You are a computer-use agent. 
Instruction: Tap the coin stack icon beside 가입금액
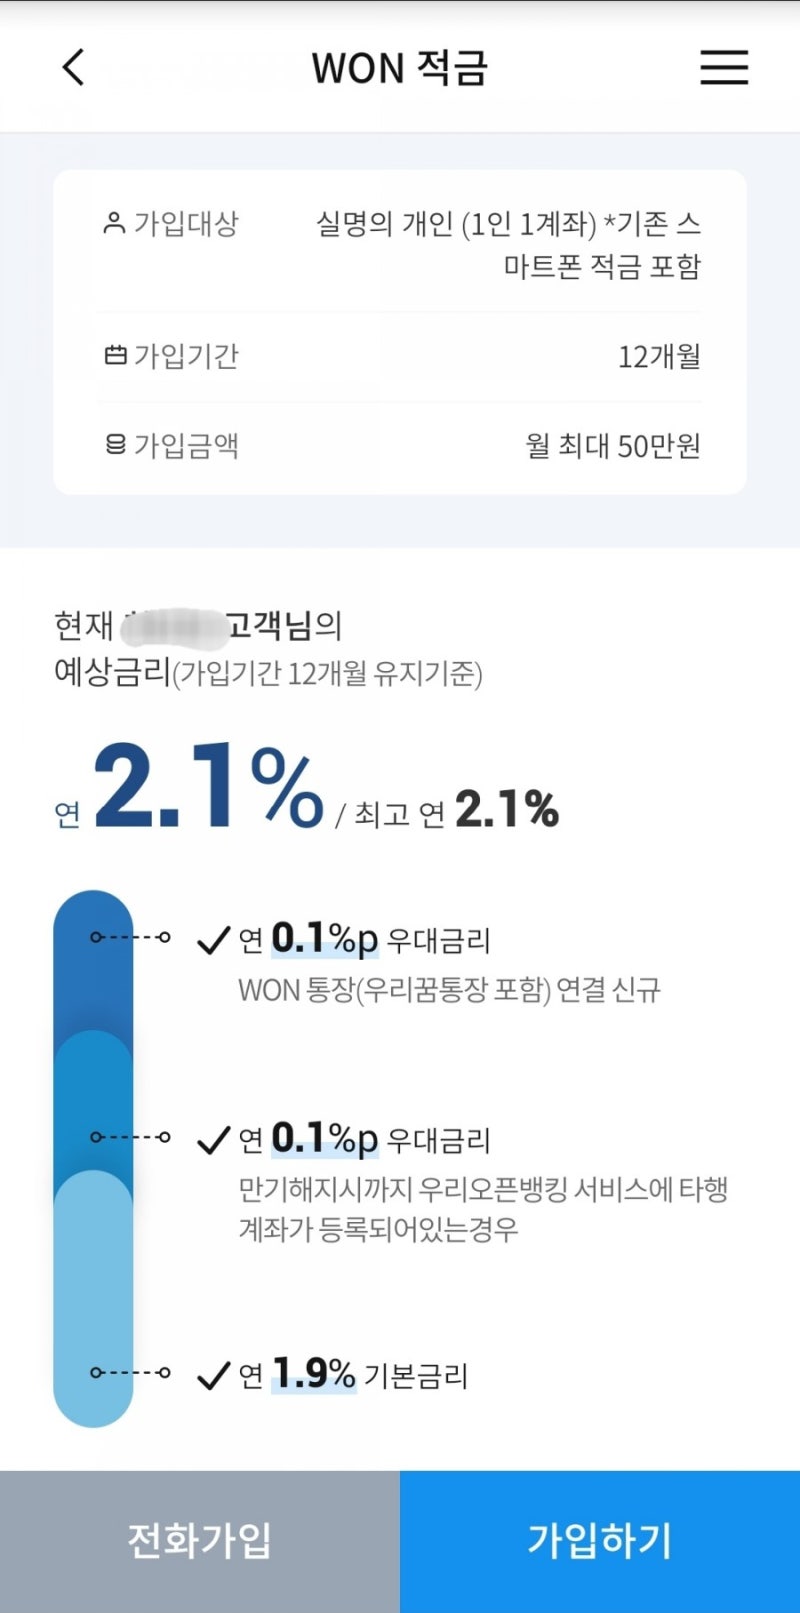[x=115, y=444]
